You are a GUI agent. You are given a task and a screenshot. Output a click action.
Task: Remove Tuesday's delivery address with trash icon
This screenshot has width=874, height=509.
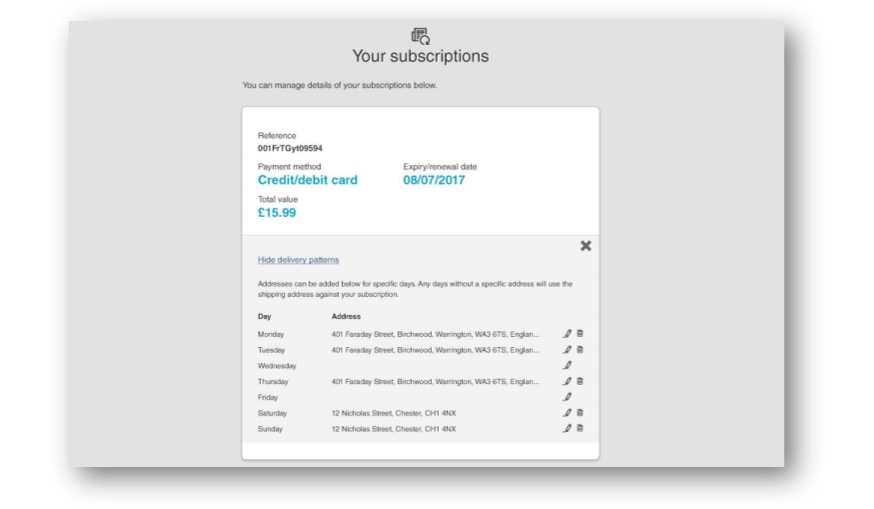tap(580, 350)
